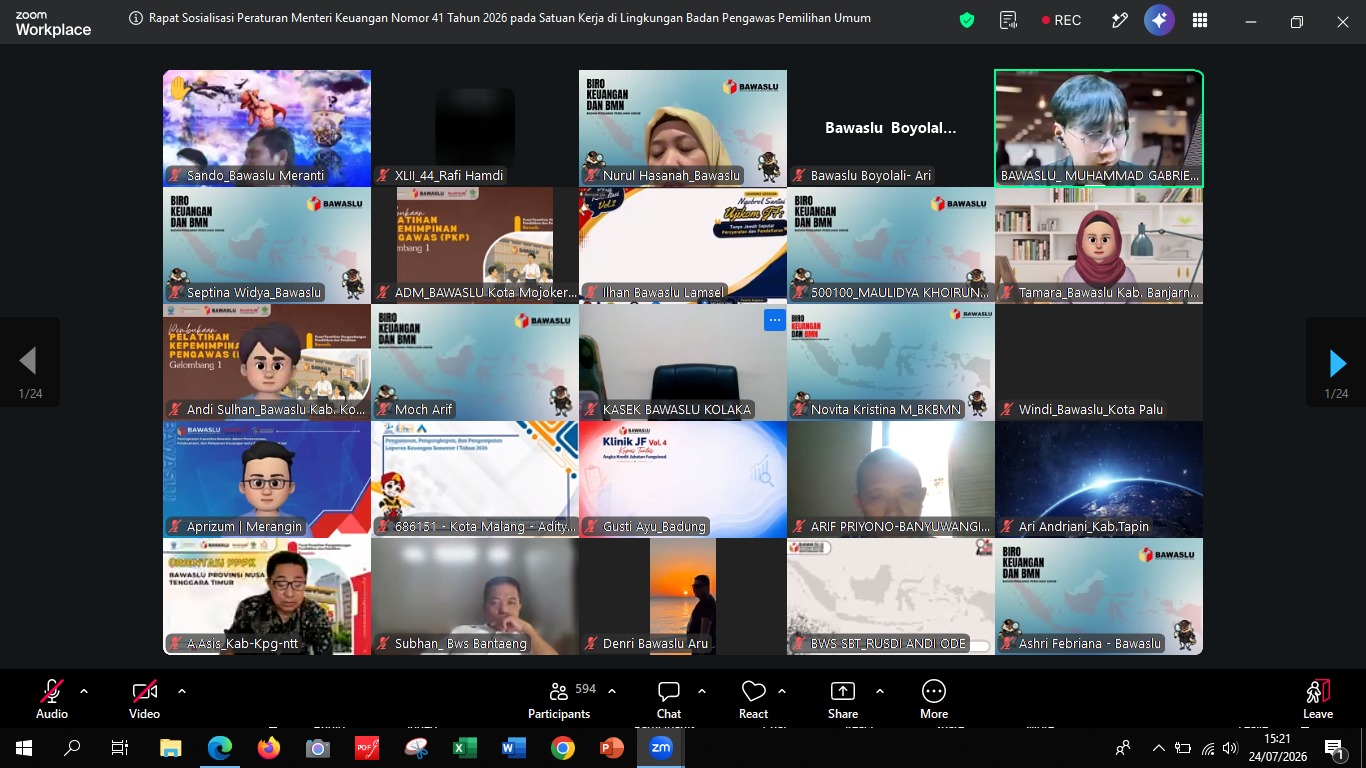Leave the meeting

tap(1318, 698)
